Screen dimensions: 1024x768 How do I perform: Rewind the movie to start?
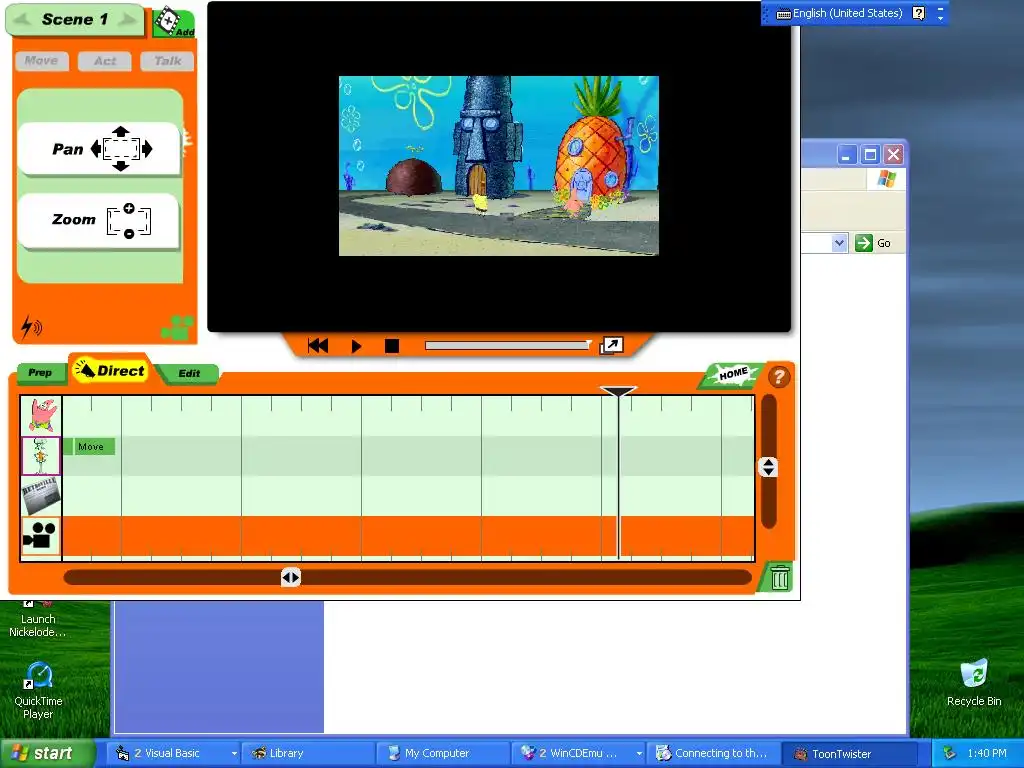click(318, 345)
